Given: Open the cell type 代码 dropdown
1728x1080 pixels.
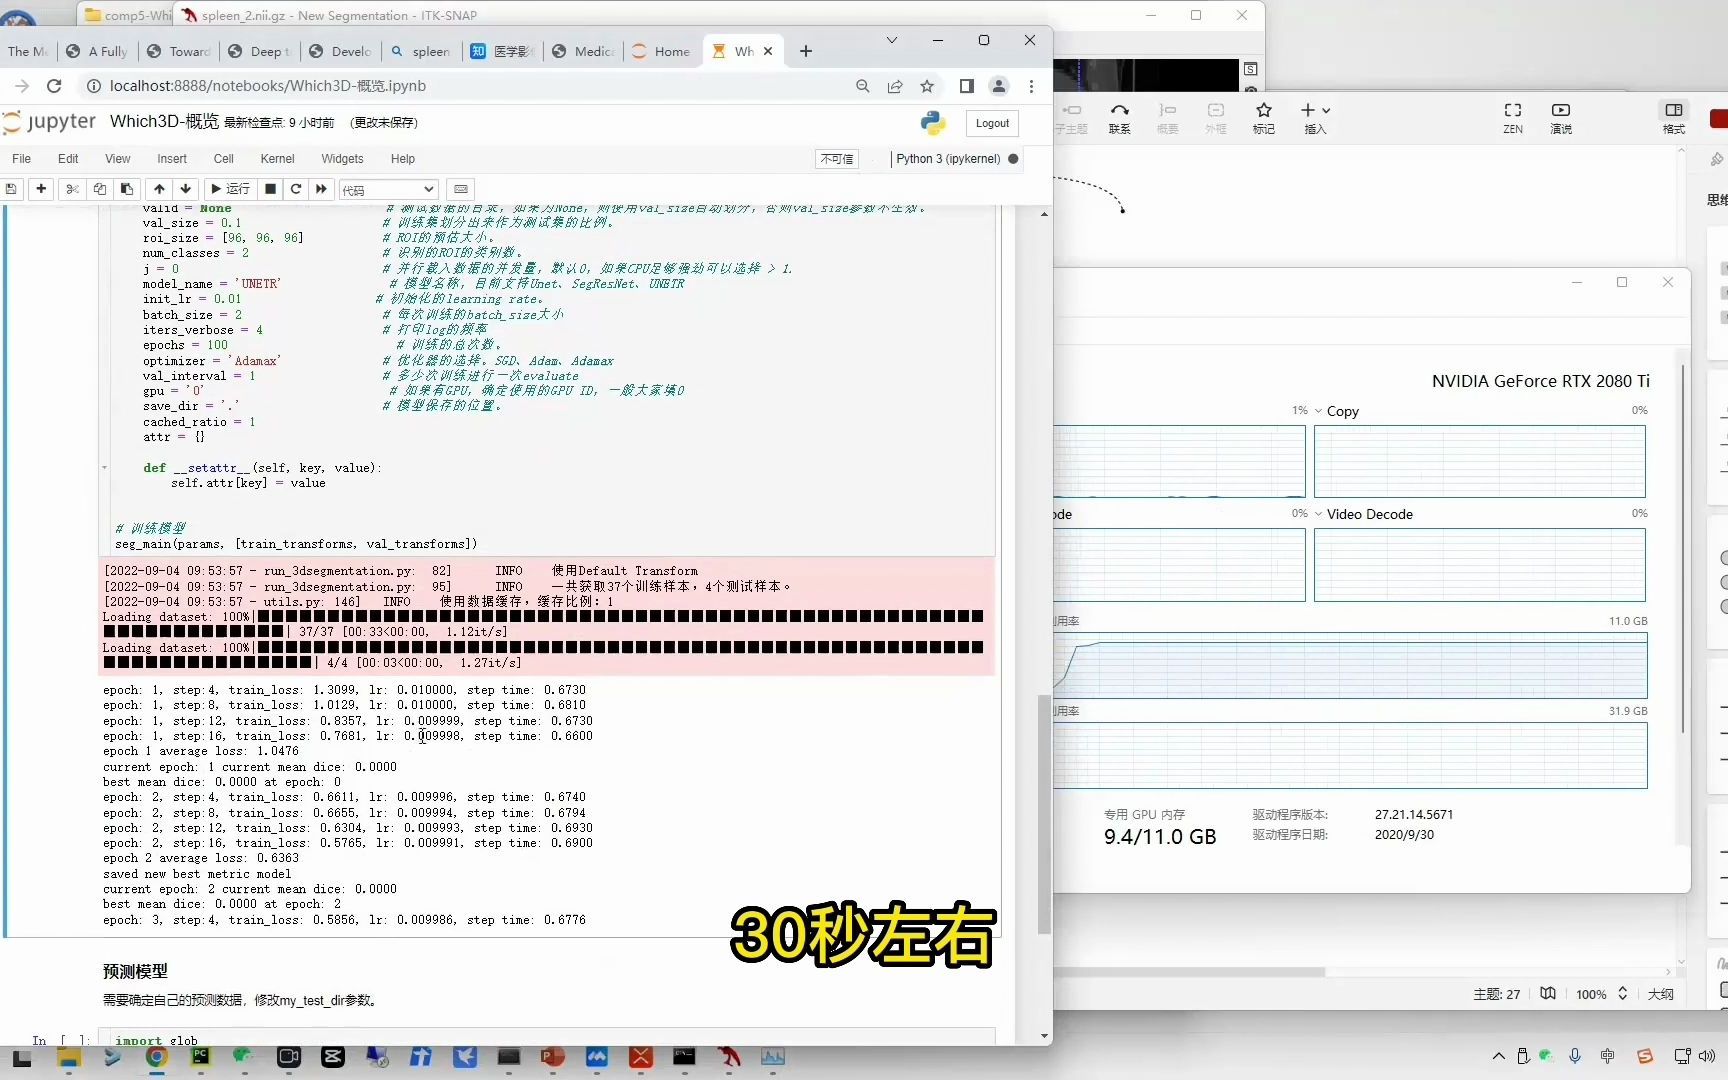Looking at the screenshot, I should [x=388, y=189].
